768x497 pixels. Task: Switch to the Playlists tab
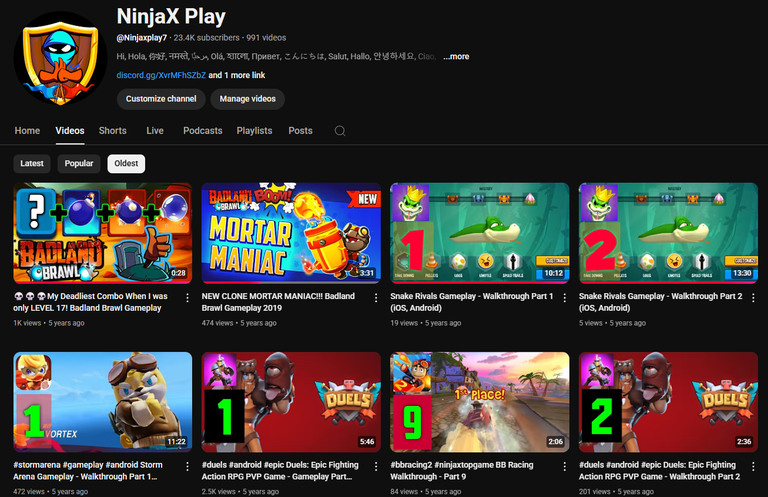pyautogui.click(x=254, y=131)
